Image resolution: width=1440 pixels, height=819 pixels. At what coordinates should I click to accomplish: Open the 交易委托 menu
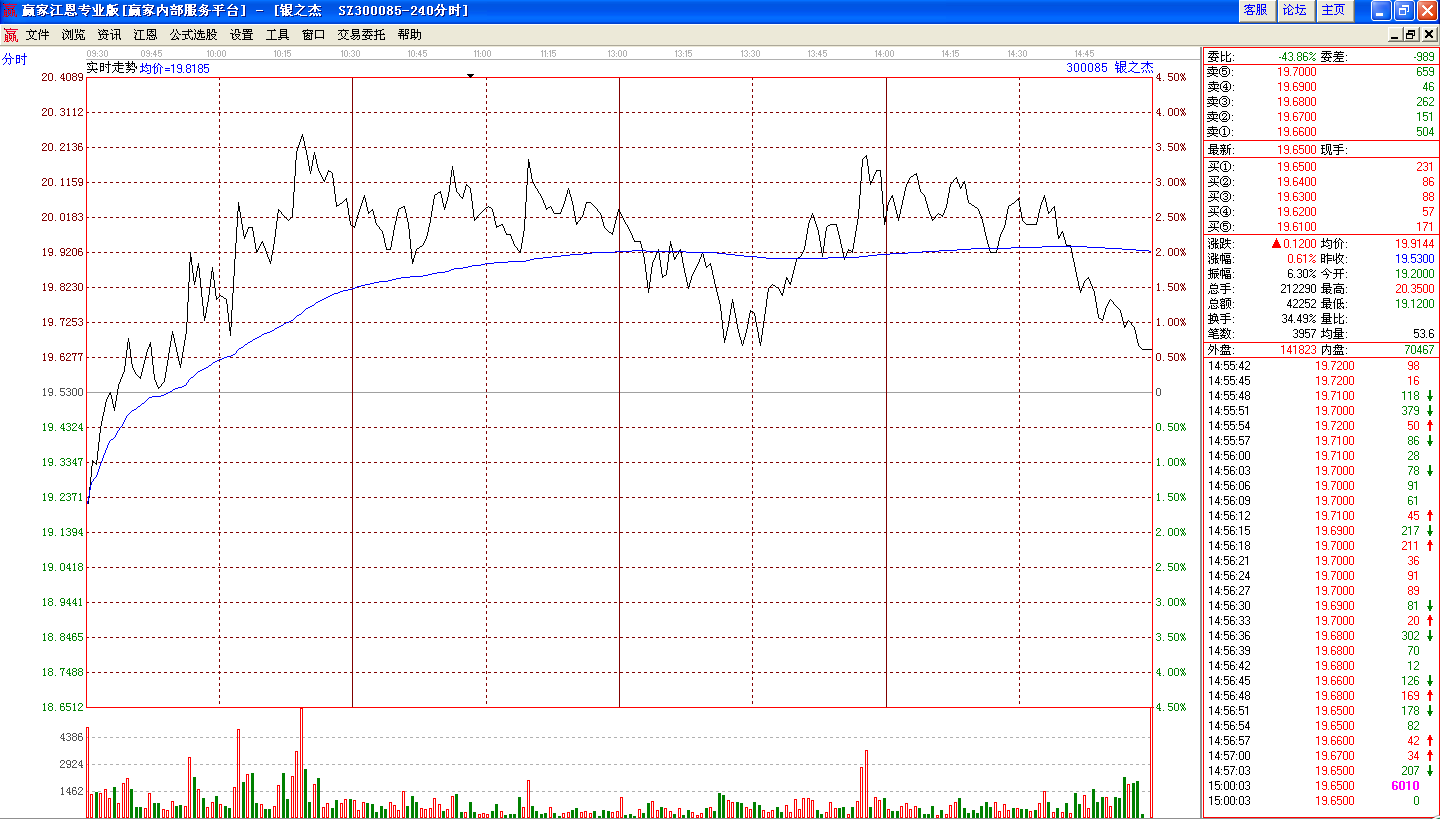tap(361, 34)
